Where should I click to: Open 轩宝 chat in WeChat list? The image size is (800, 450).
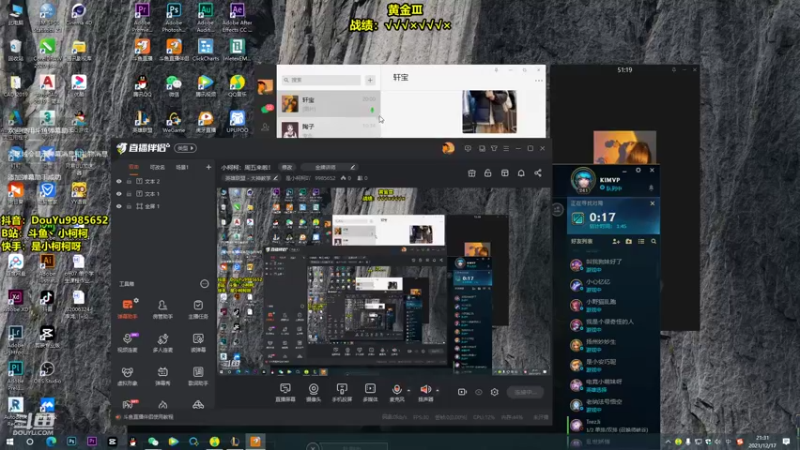(329, 104)
